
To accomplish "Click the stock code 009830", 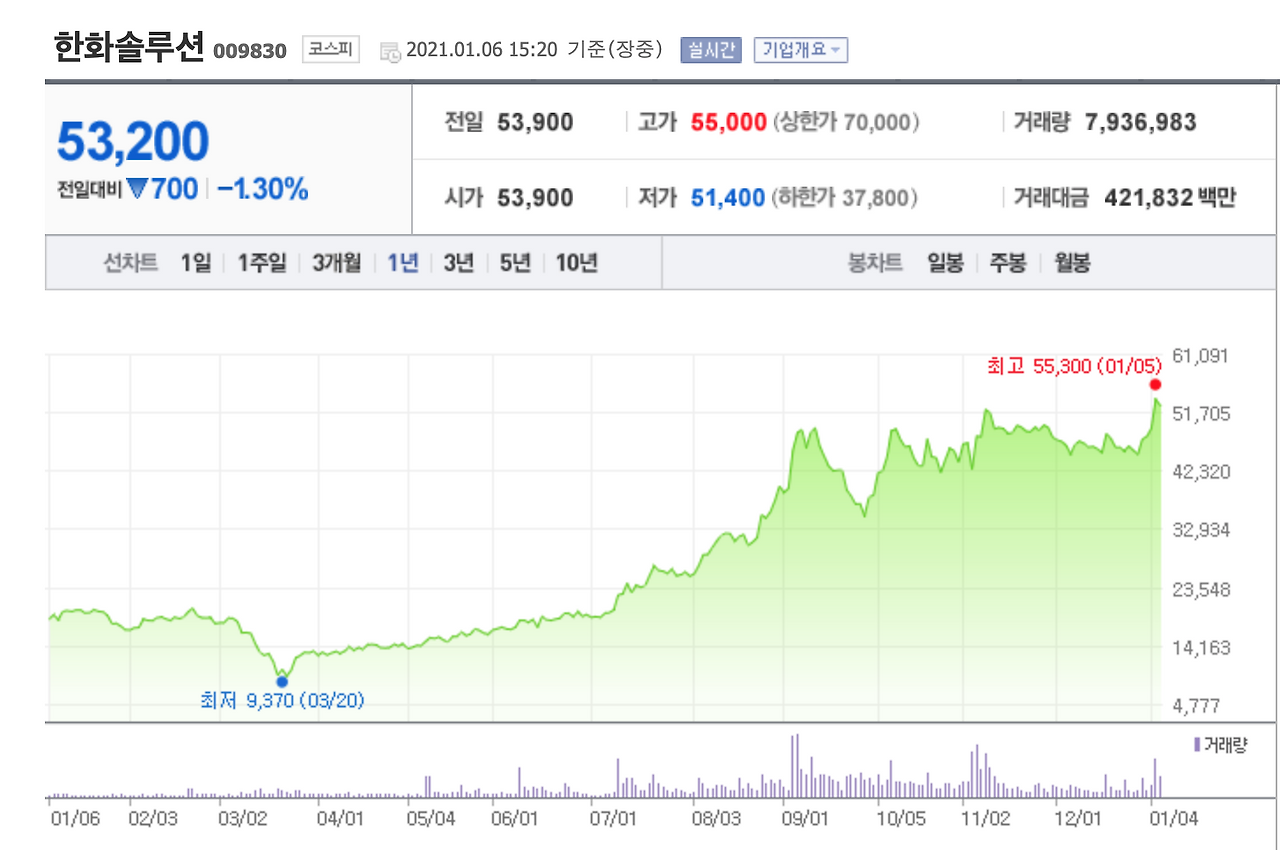I will [x=250, y=51].
